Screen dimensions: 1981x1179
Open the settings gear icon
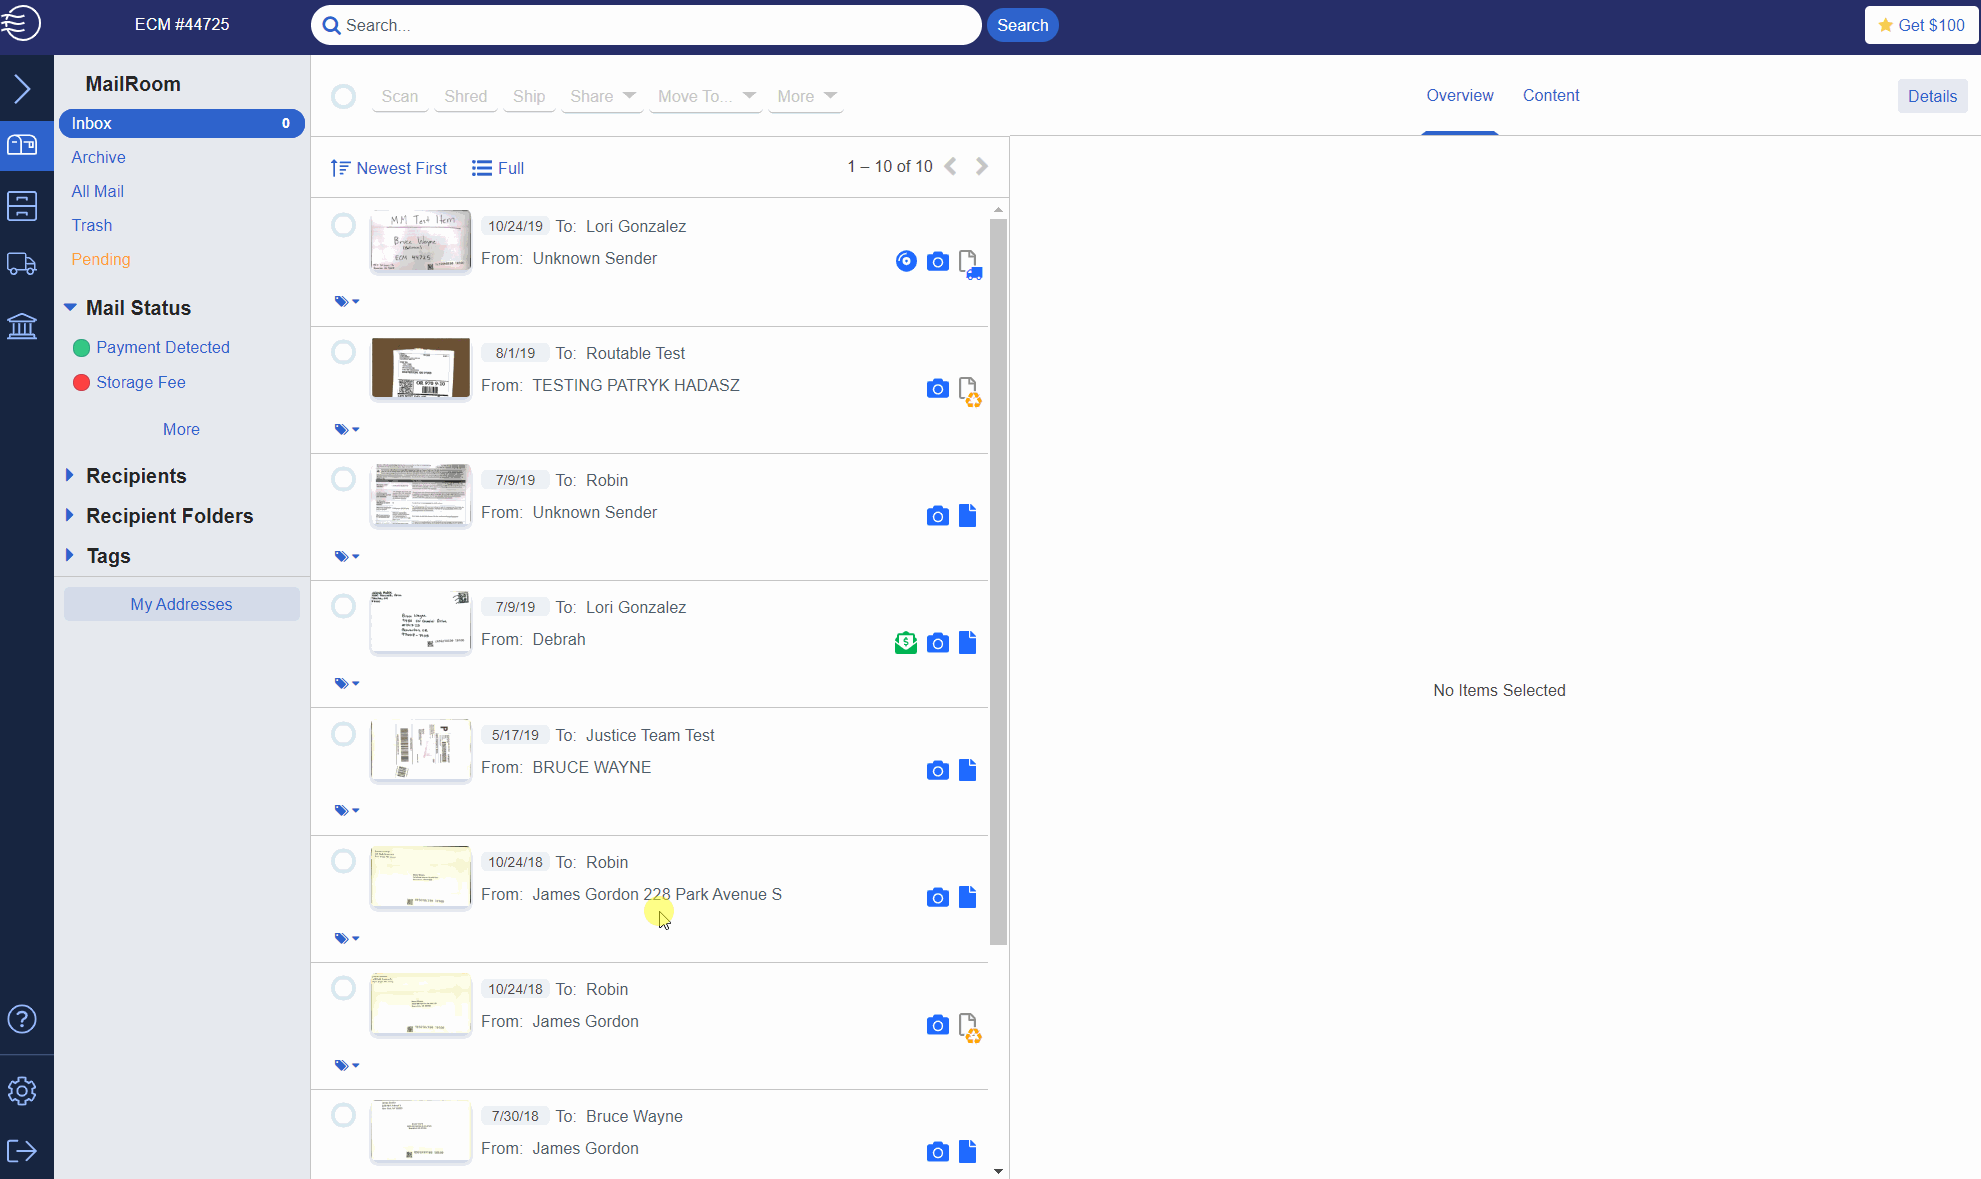[x=22, y=1091]
